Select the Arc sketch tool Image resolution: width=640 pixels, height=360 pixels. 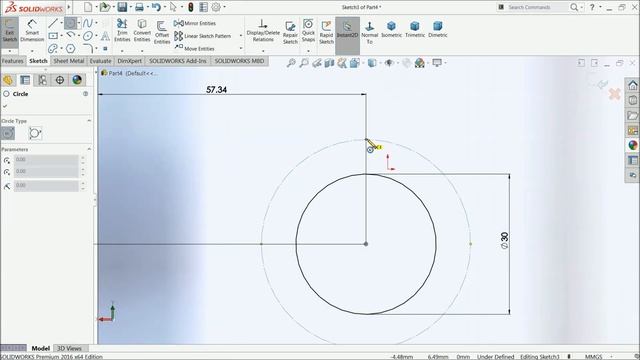click(71, 36)
